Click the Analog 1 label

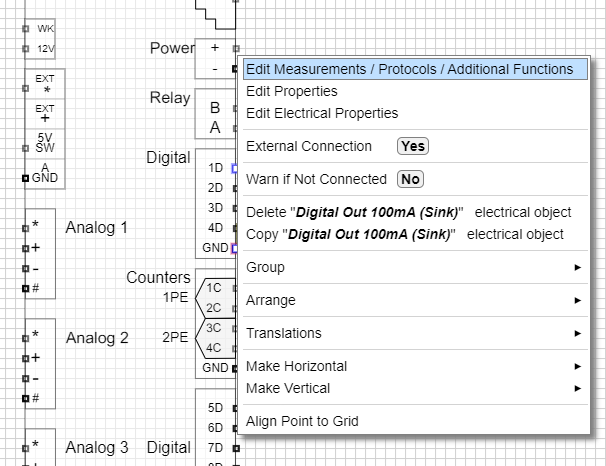pos(97,228)
